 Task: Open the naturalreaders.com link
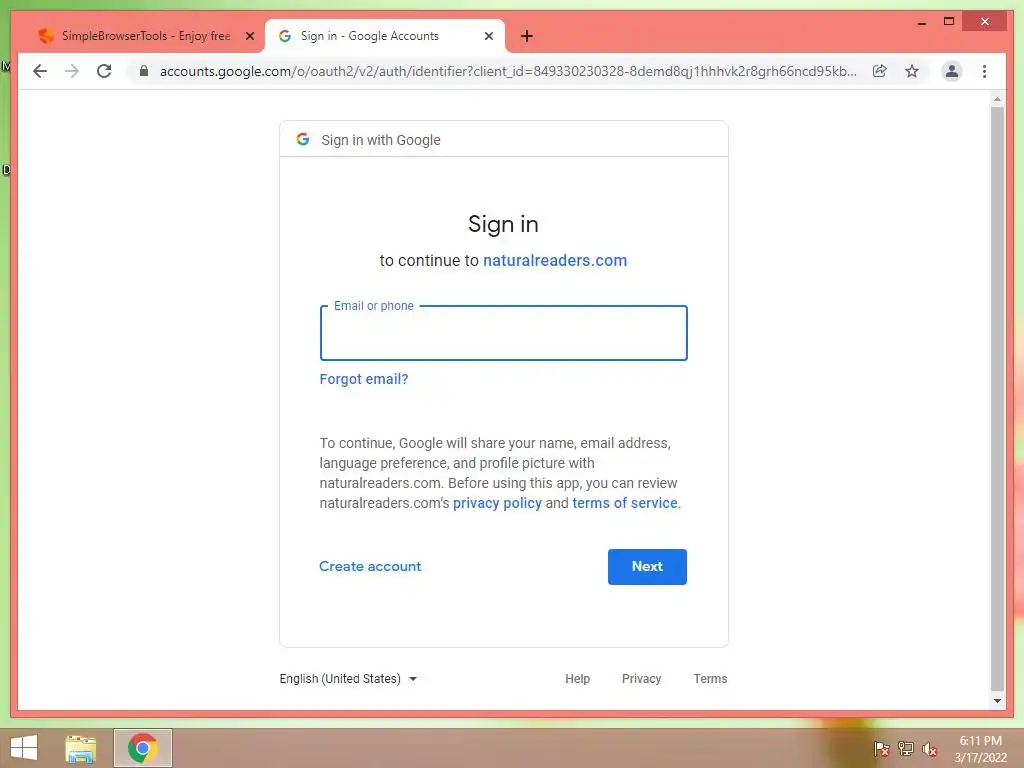pos(555,261)
